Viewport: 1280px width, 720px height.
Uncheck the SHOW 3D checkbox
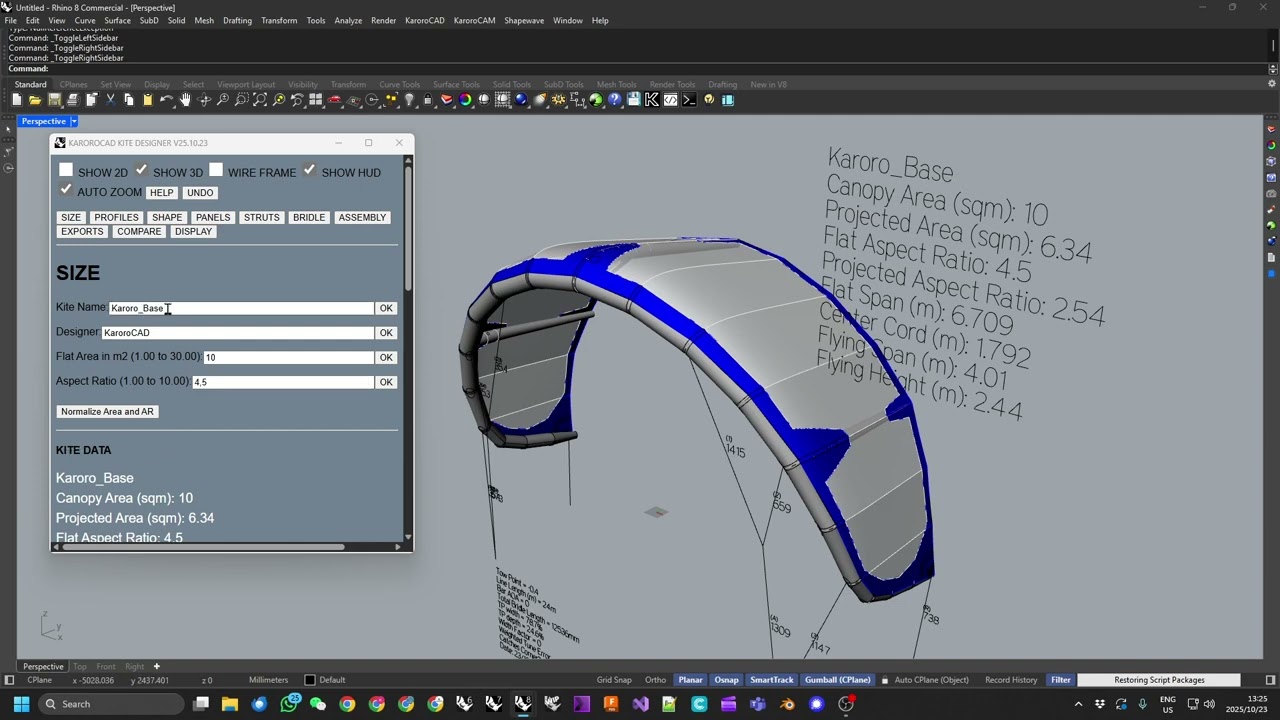(141, 170)
